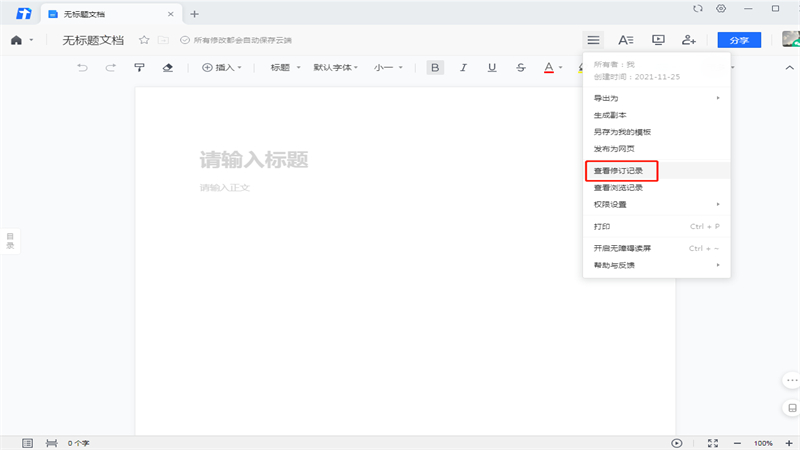Viewport: 800px width, 450px height.
Task: Switch to the 无标题文档 tab
Action: pyautogui.click(x=111, y=14)
